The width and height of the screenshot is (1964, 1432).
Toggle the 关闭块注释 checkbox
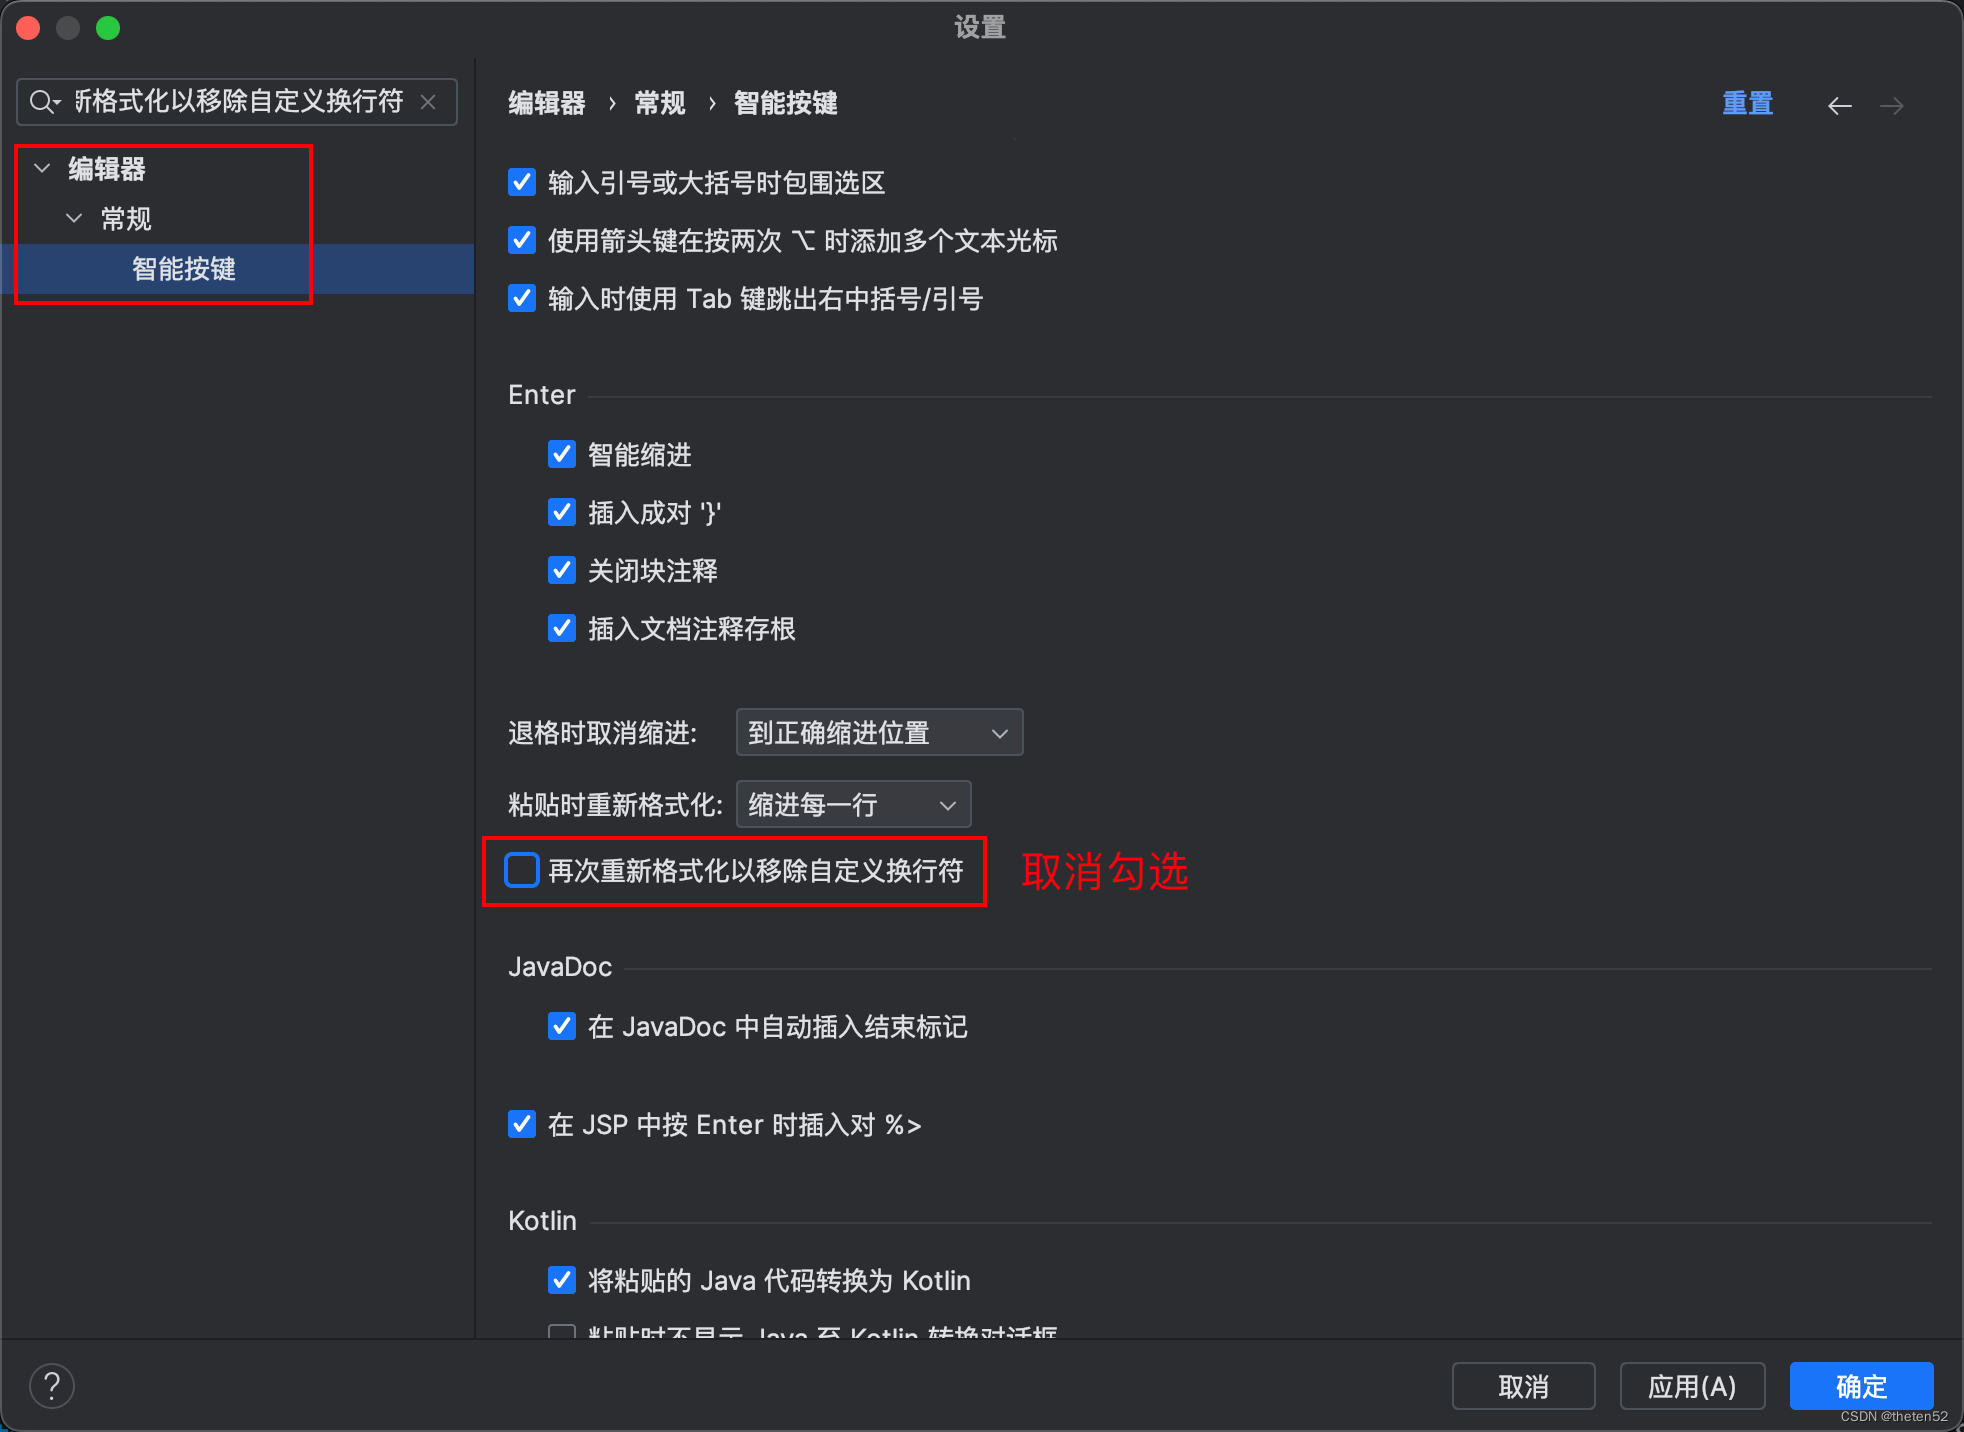(x=562, y=570)
